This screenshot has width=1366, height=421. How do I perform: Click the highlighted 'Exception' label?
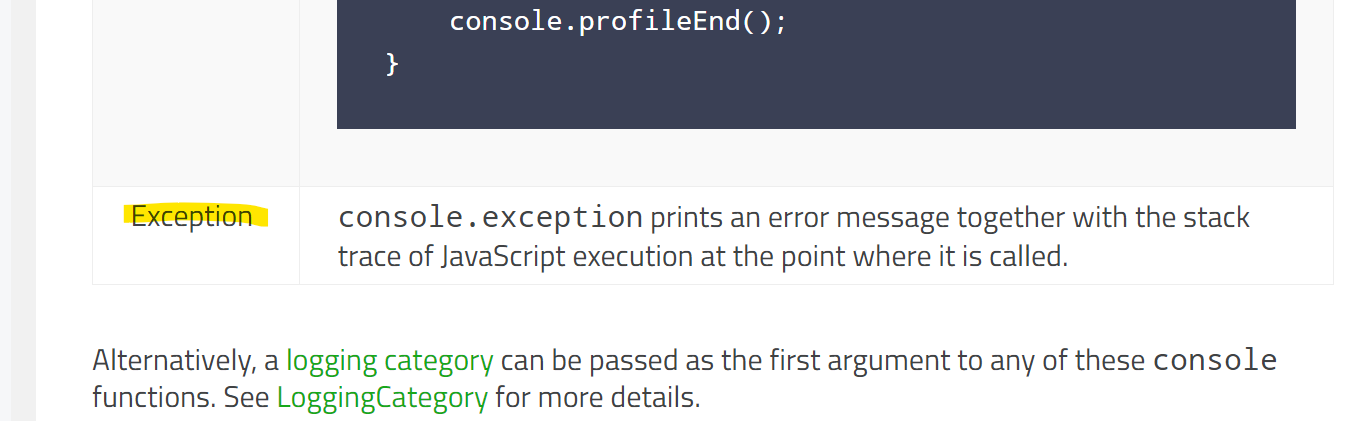click(192, 217)
